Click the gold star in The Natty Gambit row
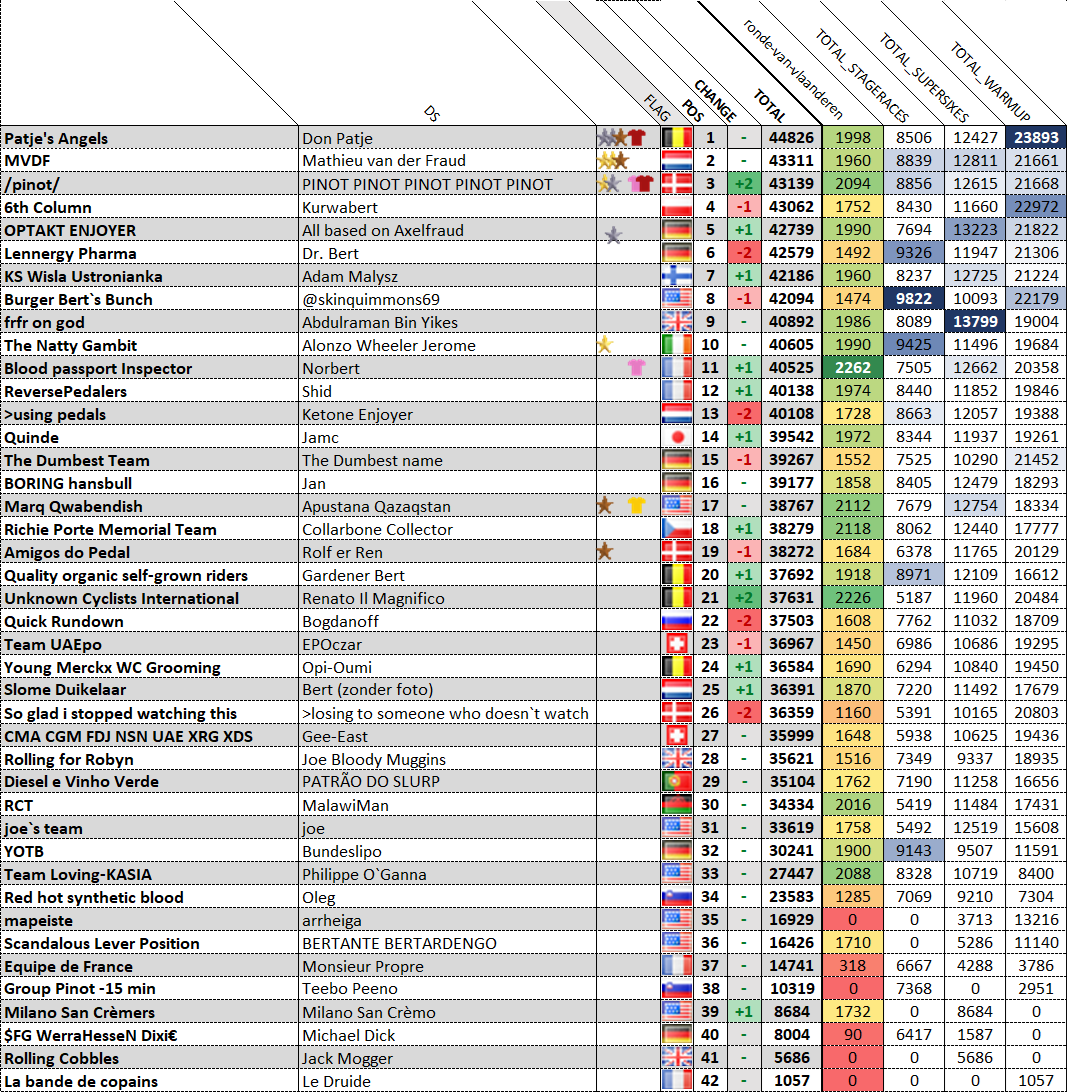 (x=605, y=345)
